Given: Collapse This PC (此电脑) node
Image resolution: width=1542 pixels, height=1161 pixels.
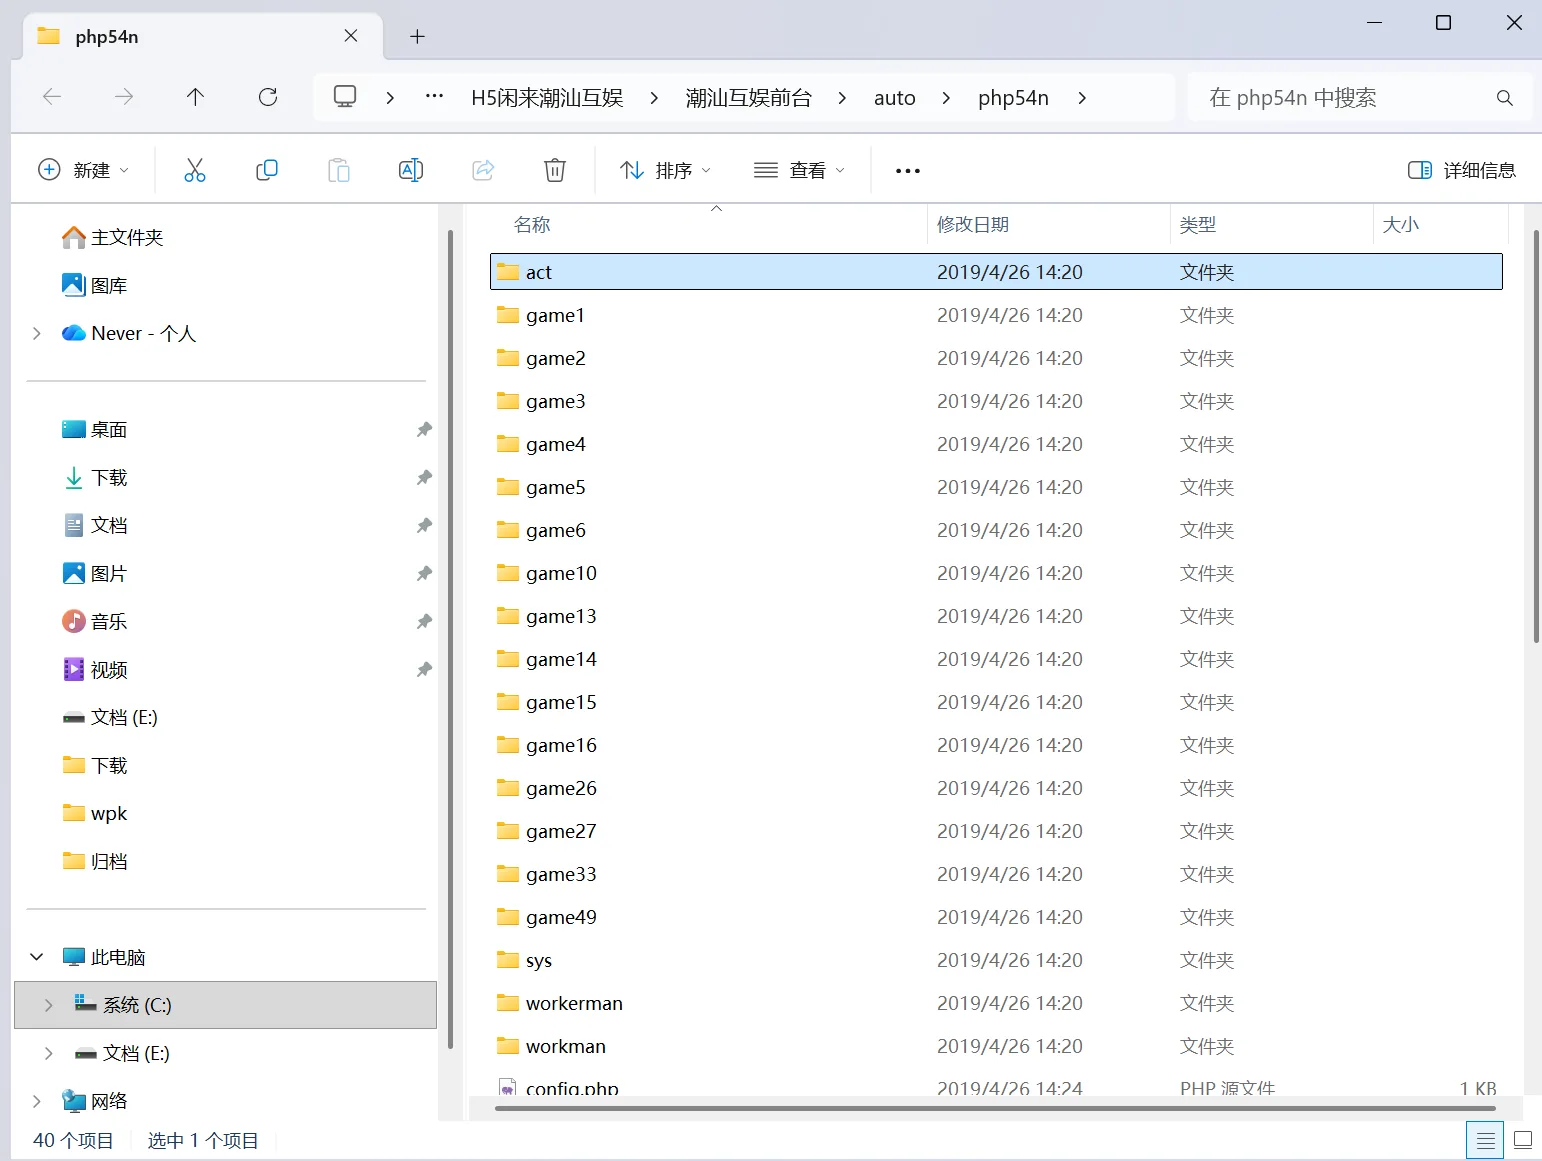Looking at the screenshot, I should click(37, 957).
